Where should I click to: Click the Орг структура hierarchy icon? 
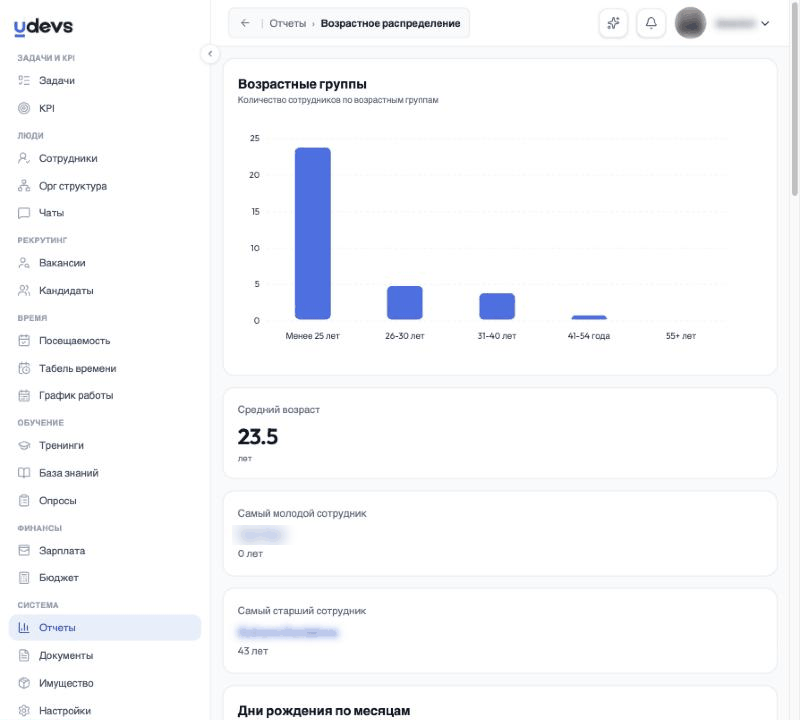[24, 186]
